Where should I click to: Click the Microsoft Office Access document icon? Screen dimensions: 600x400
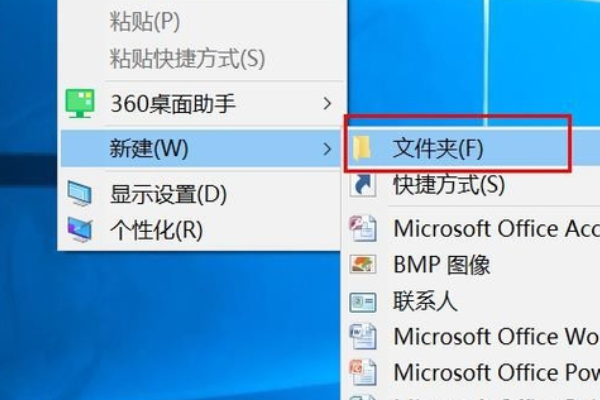point(363,228)
